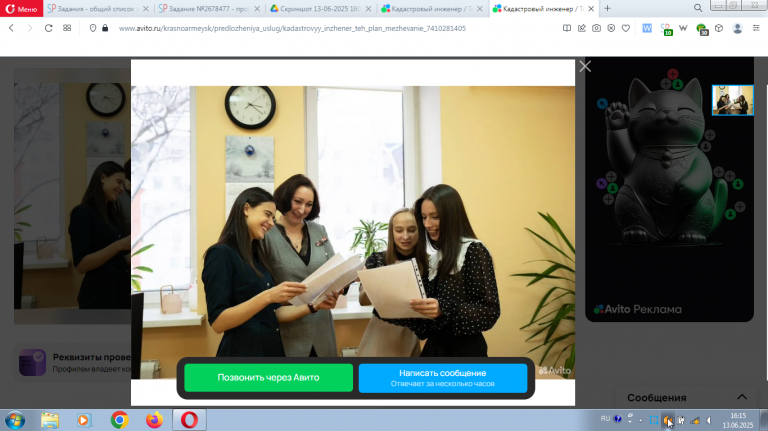Open green extension with badge 30
The height and width of the screenshot is (431, 768).
click(702, 29)
